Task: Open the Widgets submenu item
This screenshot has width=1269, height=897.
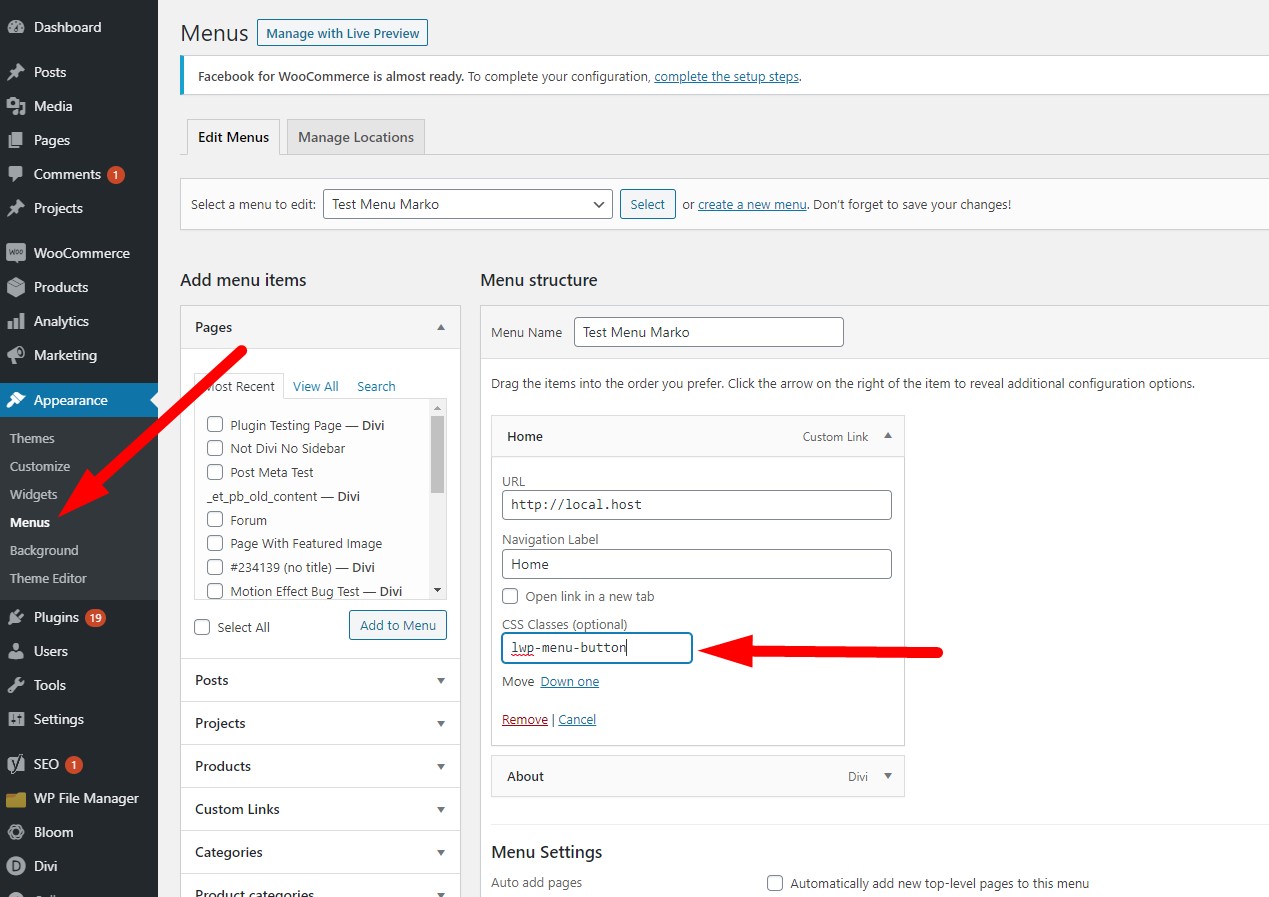Action: coord(34,494)
